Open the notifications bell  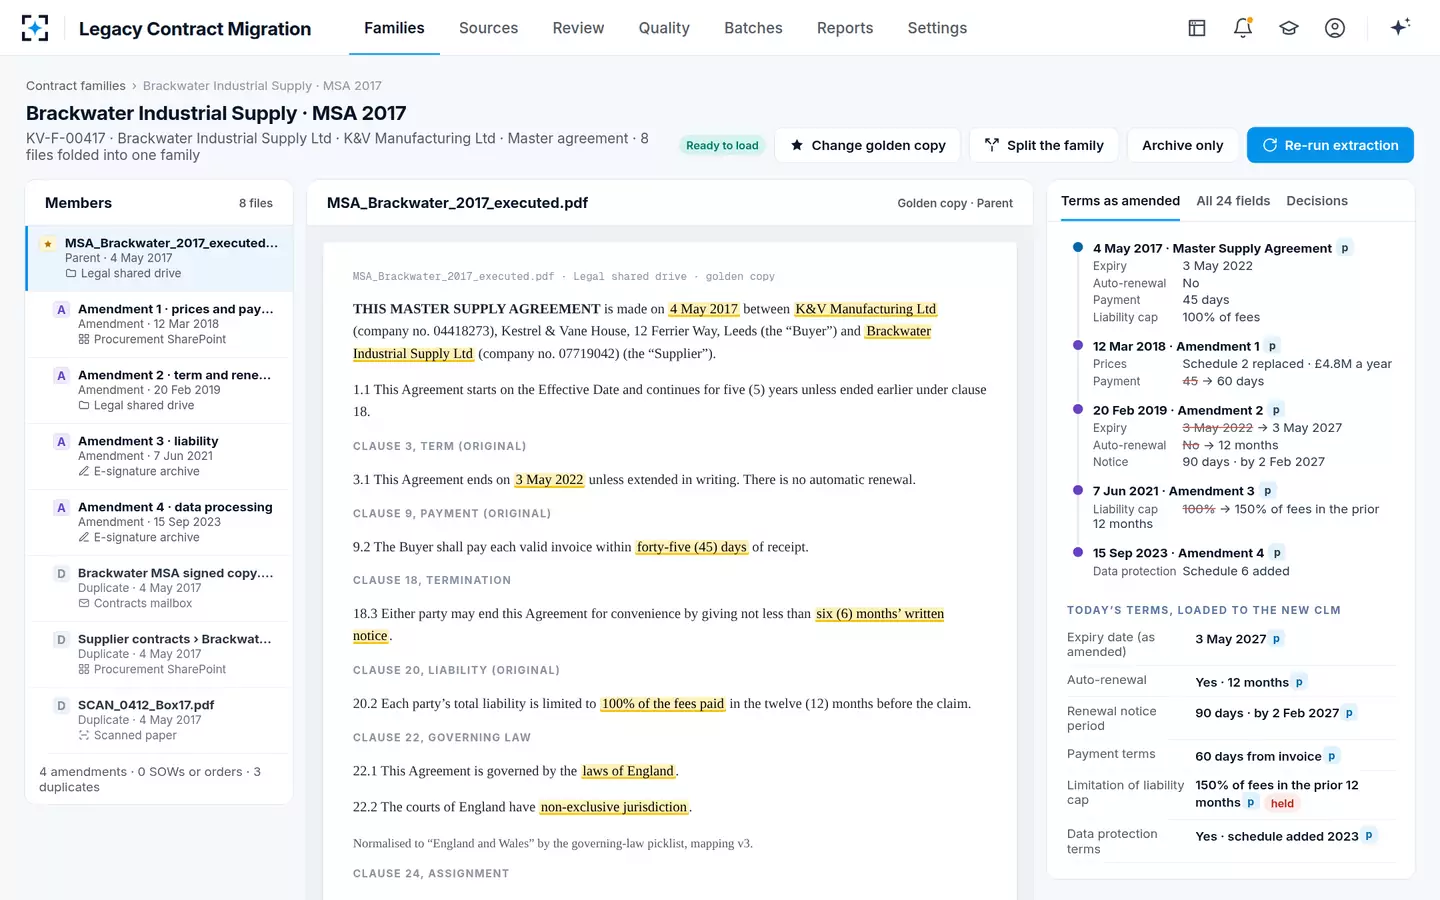pos(1243,28)
